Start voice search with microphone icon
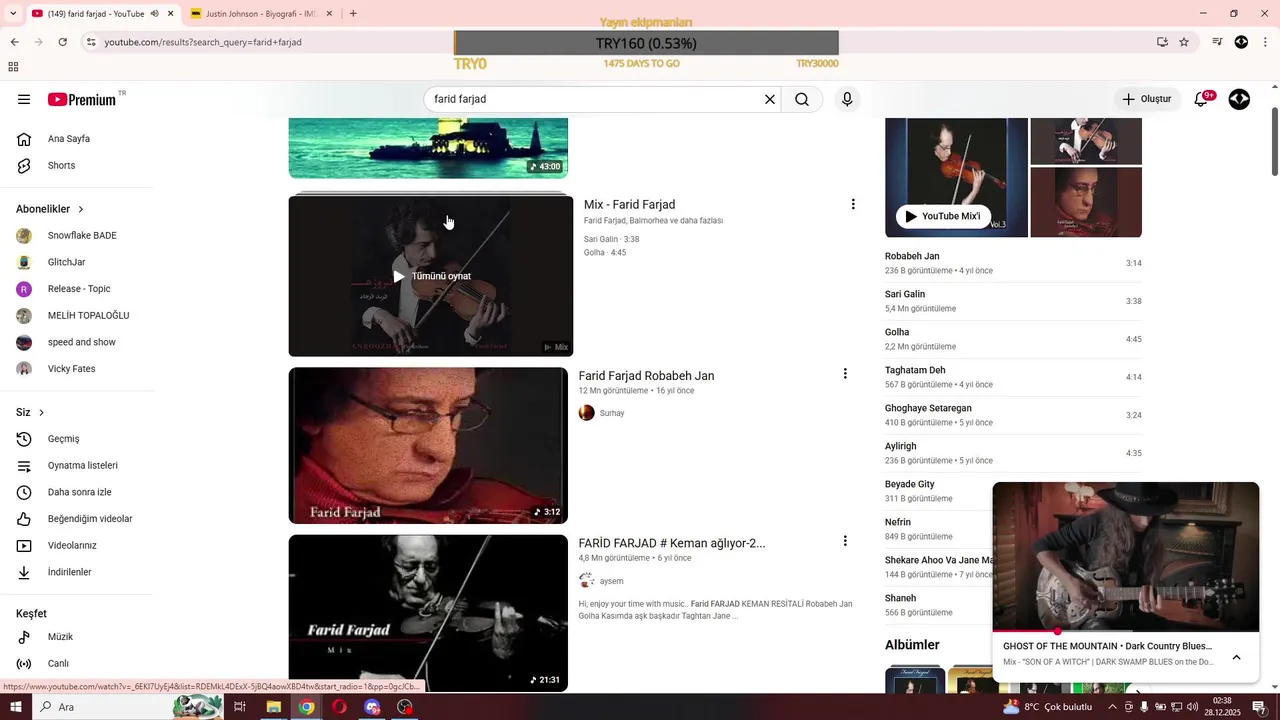This screenshot has width=1280, height=720. pyautogui.click(x=847, y=99)
